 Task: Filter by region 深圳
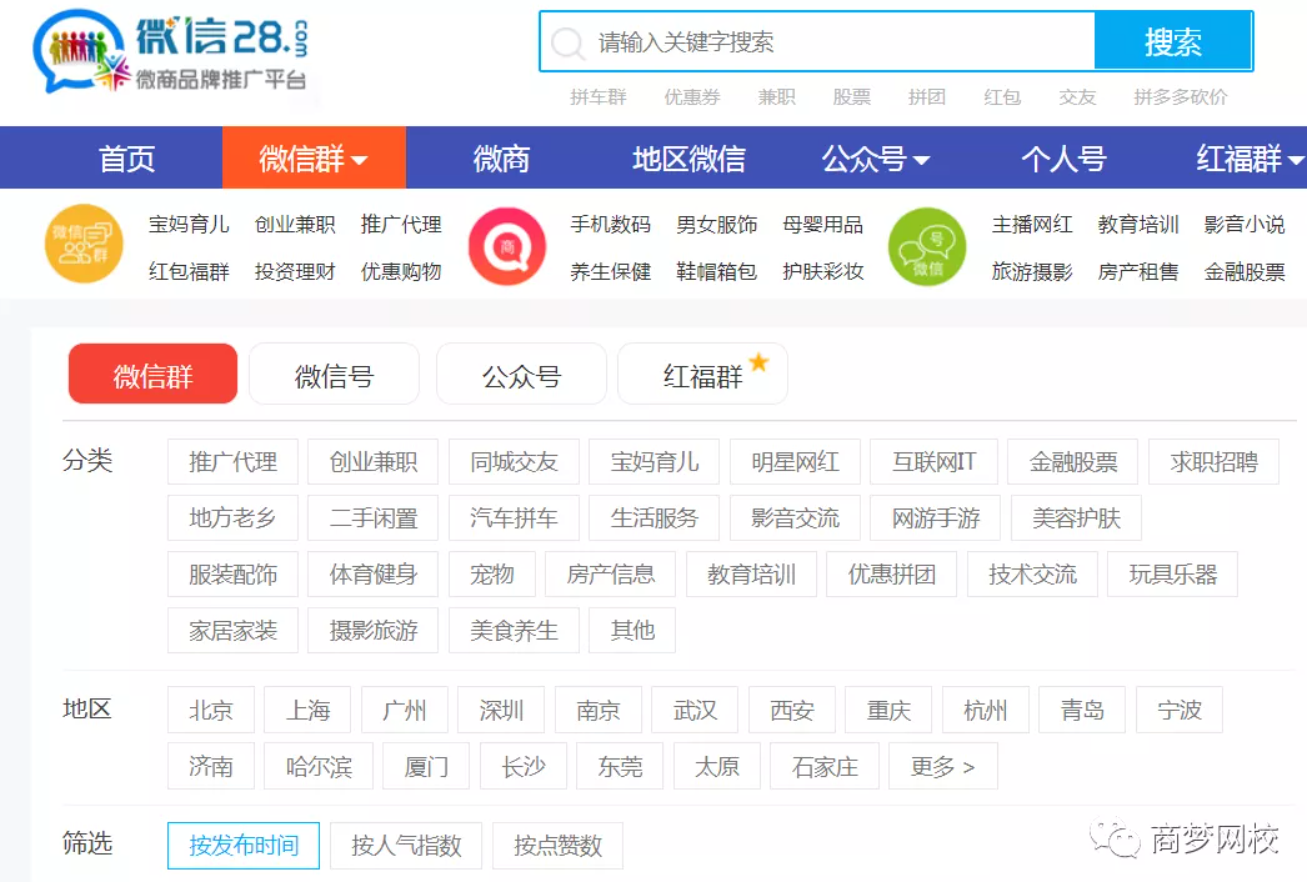(x=501, y=710)
